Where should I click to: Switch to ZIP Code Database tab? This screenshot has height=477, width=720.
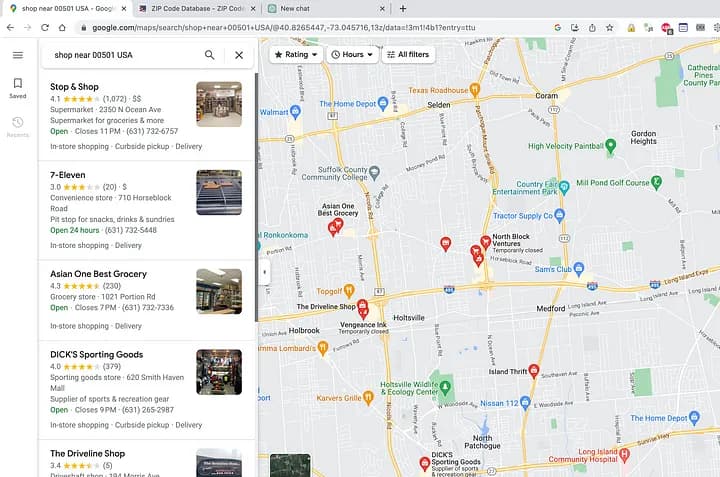pyautogui.click(x=197, y=8)
